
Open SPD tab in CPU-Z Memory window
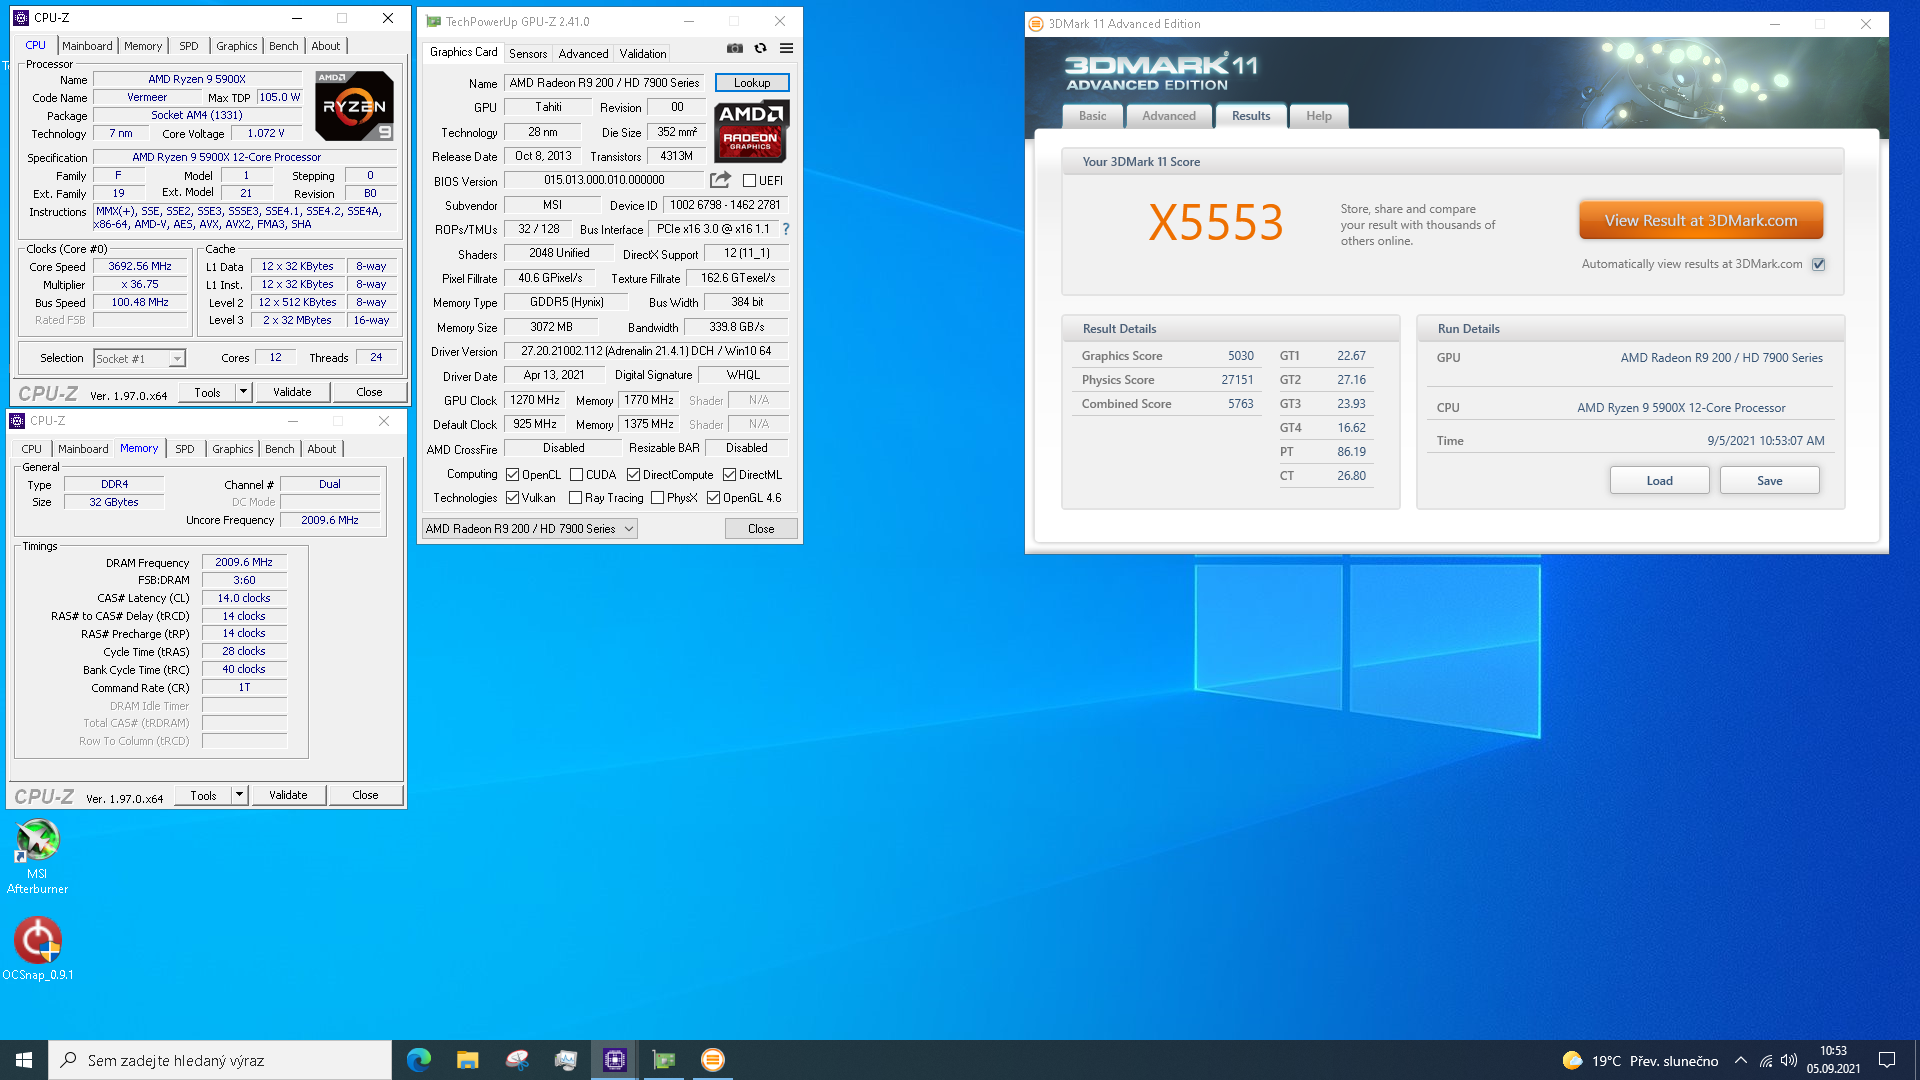pos(185,449)
